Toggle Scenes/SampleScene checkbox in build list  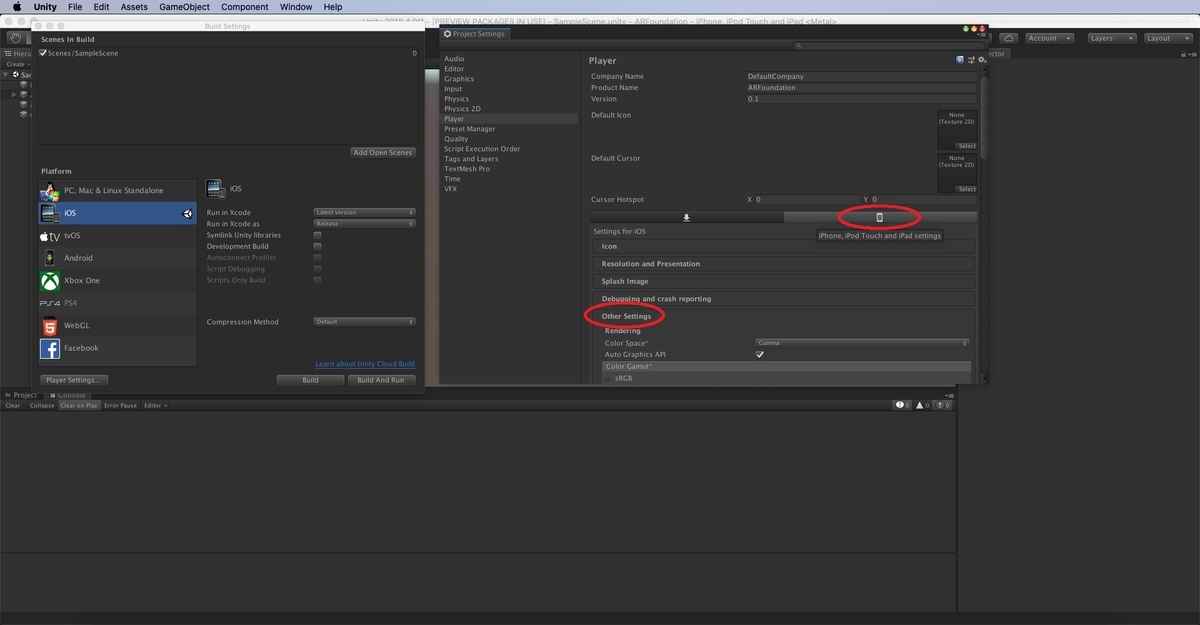43,53
